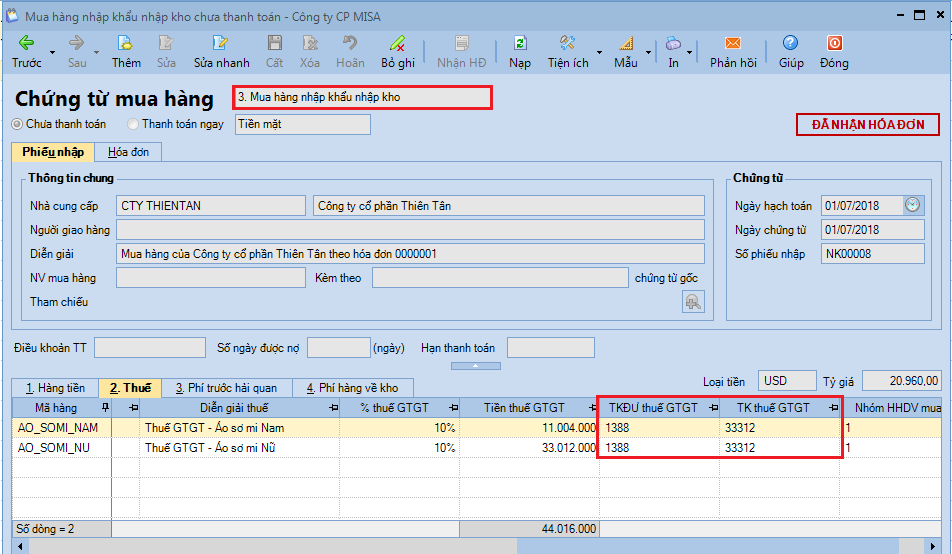
Task: Pin the Mã hàng column
Action: 105,407
